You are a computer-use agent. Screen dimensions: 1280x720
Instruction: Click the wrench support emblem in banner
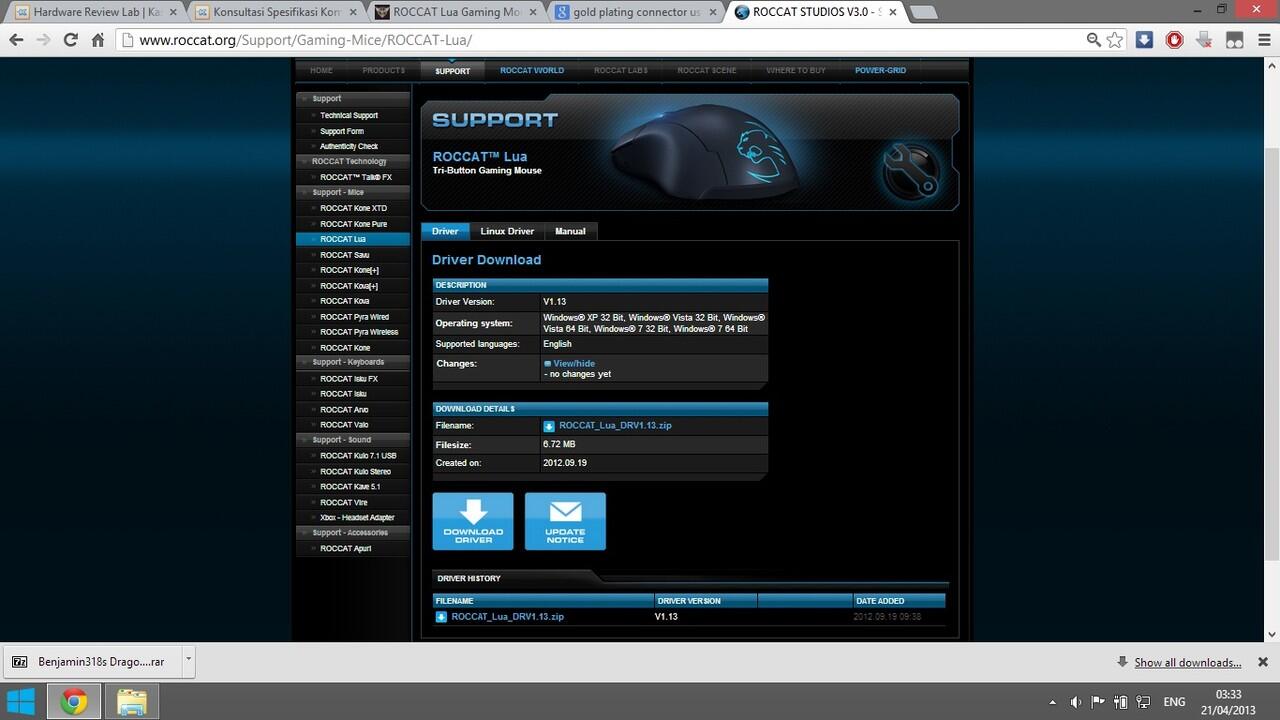pyautogui.click(x=911, y=170)
